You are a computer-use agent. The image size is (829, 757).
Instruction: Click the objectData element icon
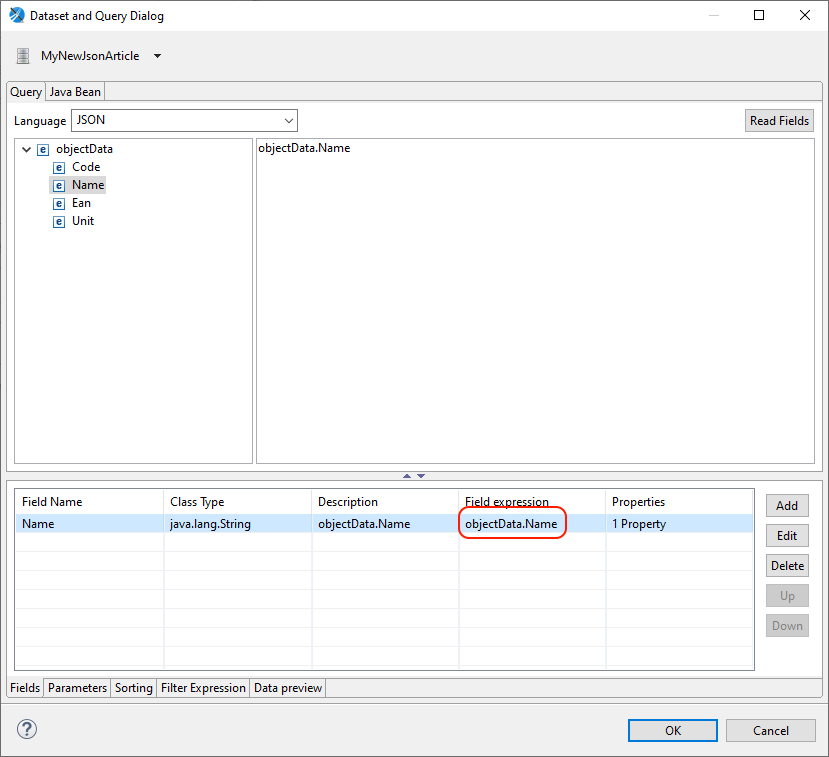43,149
